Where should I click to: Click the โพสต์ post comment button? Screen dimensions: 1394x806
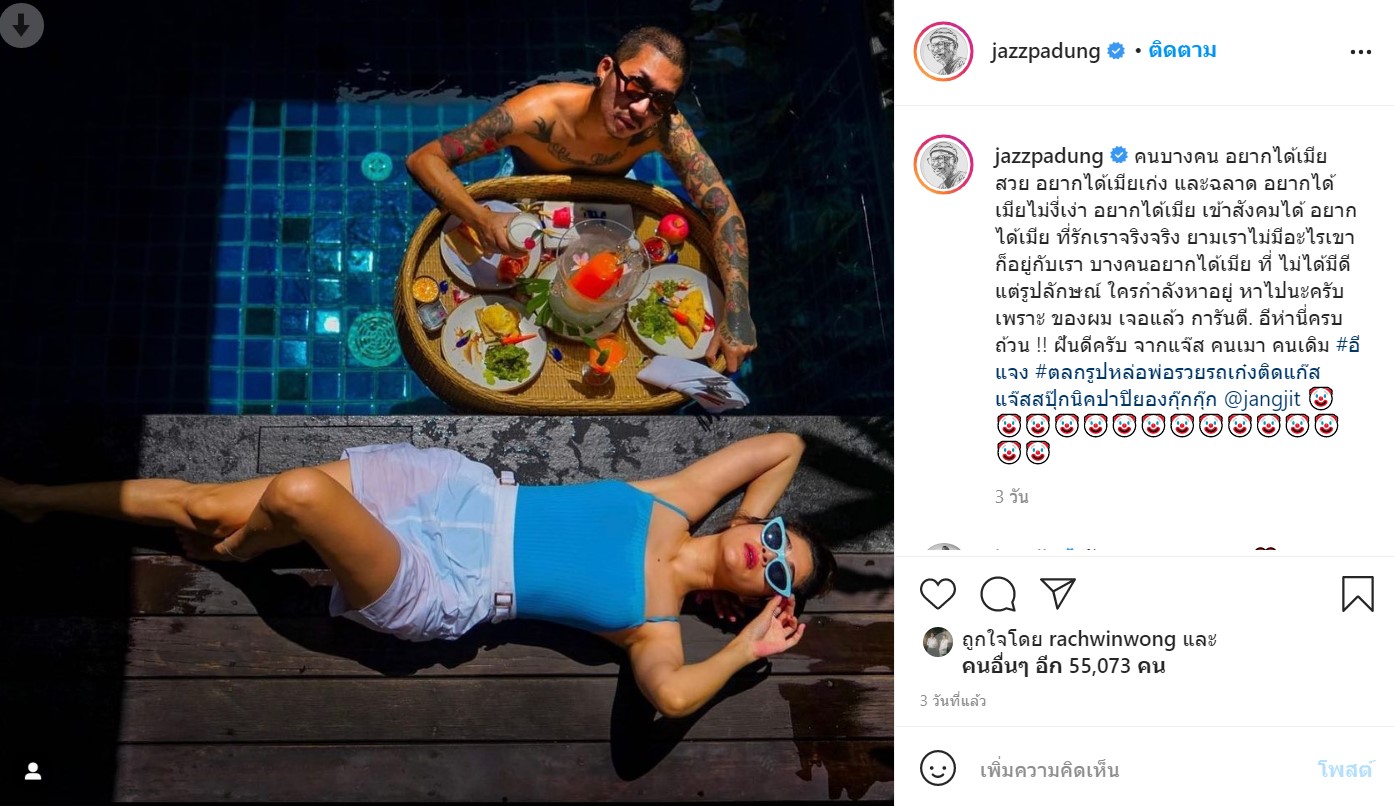(x=1345, y=769)
